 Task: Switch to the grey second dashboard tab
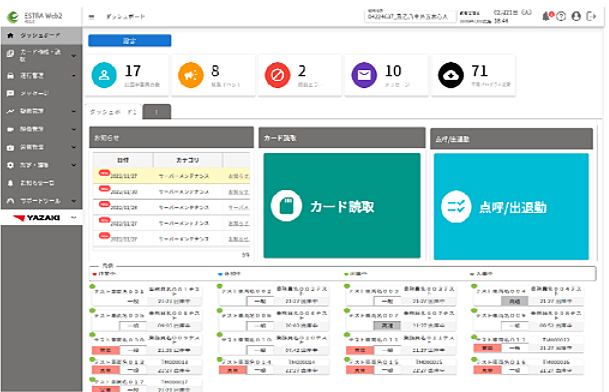(157, 112)
